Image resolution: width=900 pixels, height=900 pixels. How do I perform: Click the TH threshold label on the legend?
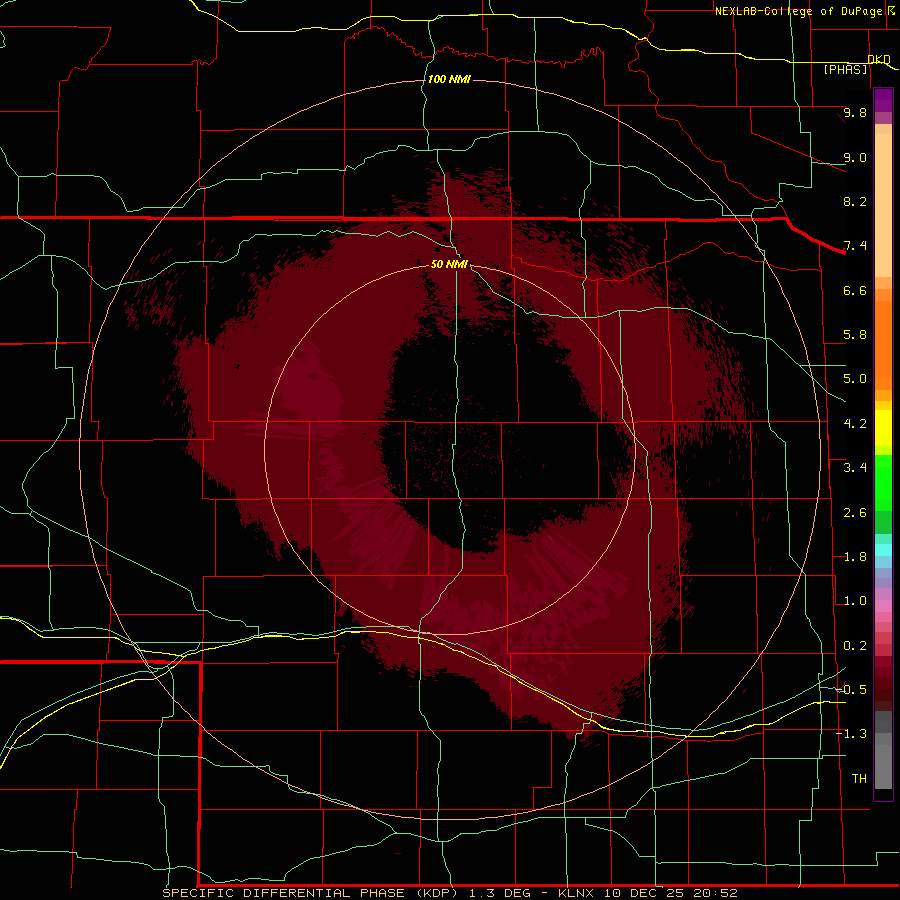pos(859,779)
